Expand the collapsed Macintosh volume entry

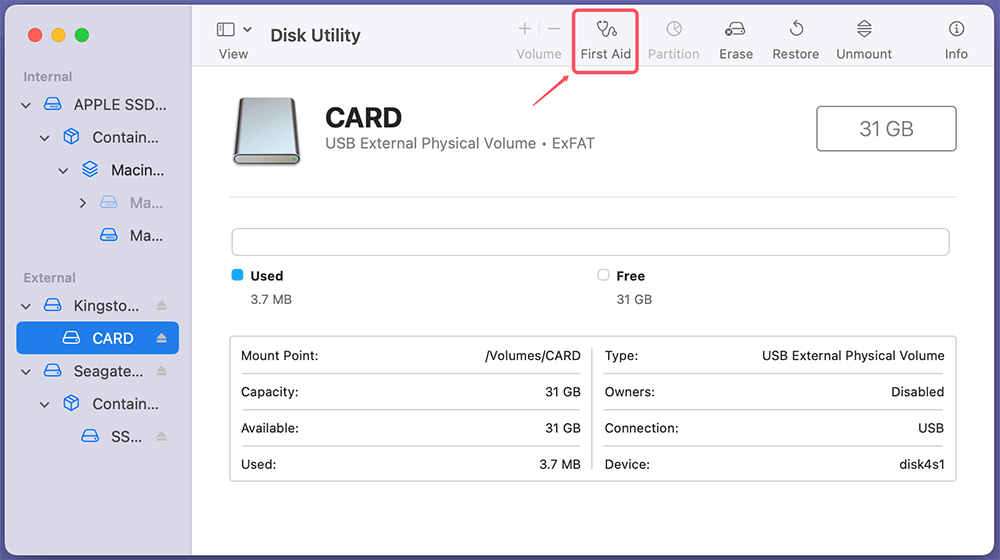coord(83,203)
